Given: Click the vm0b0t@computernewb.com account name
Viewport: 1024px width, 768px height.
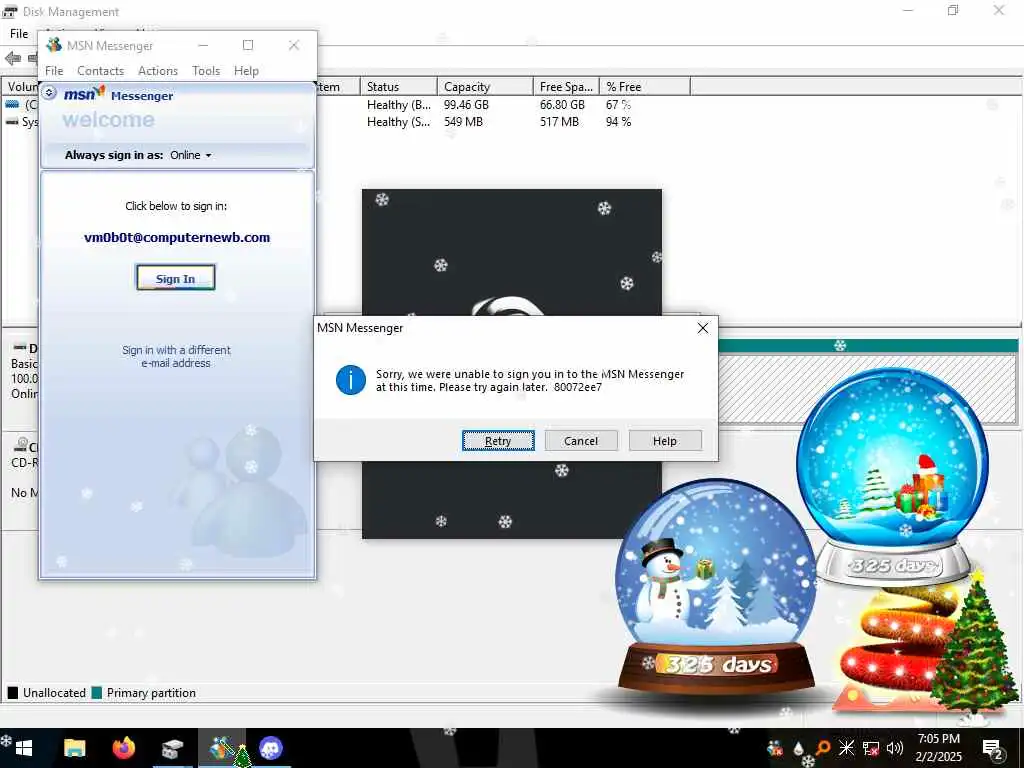Looking at the screenshot, I should coord(177,238).
